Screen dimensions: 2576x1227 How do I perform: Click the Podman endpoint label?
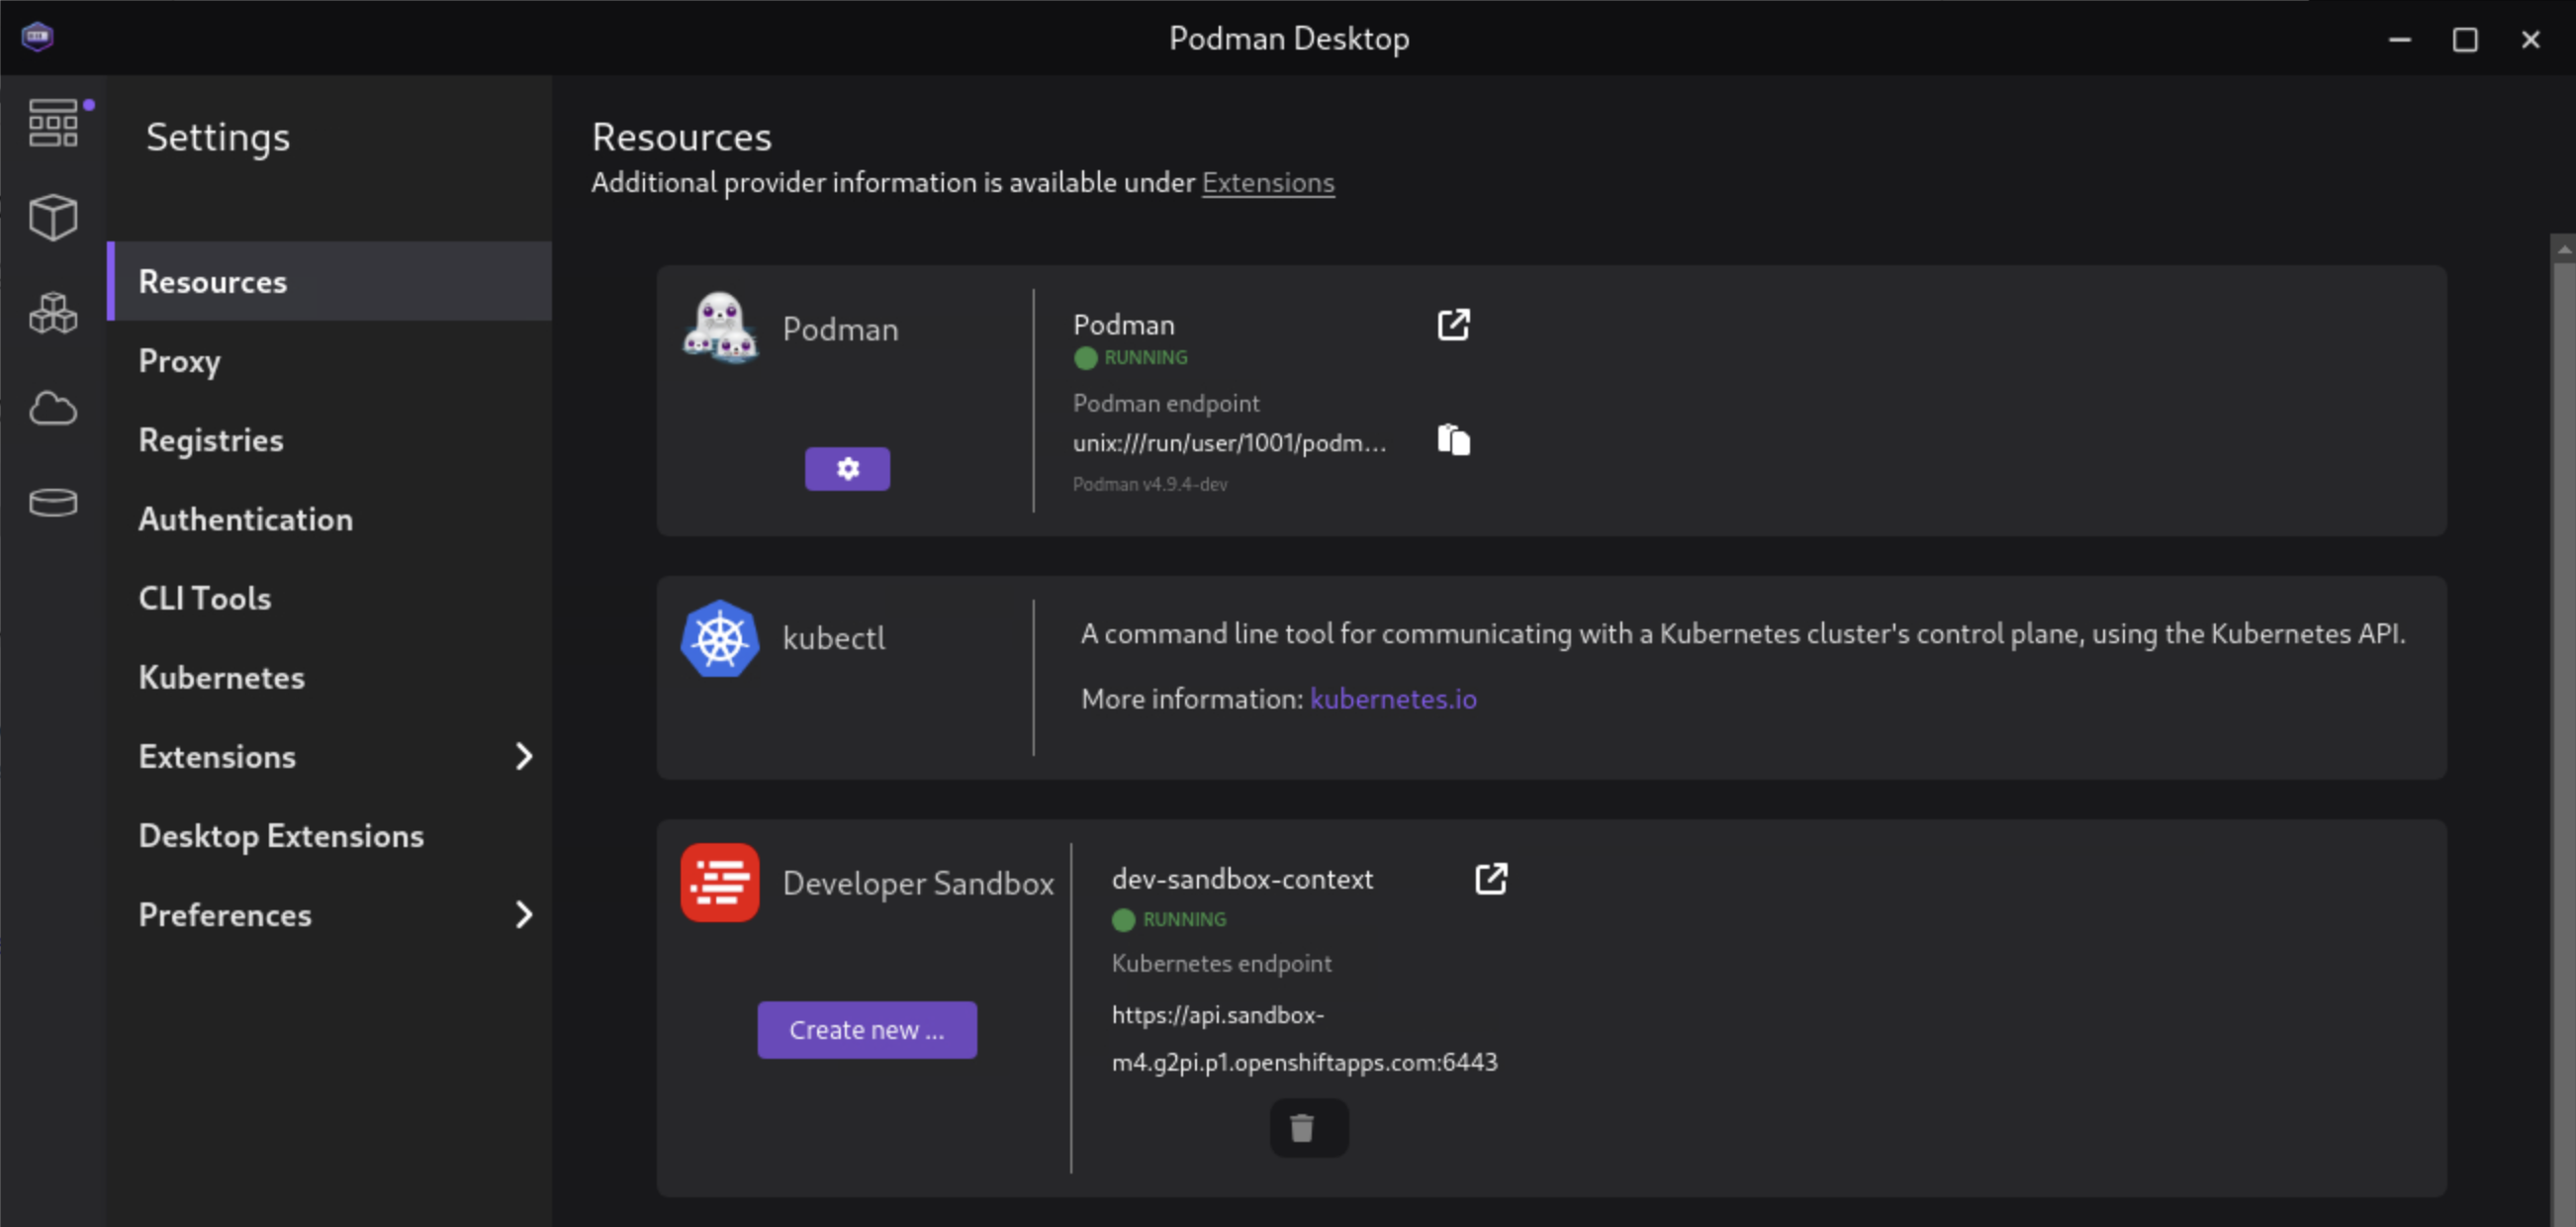tap(1166, 403)
